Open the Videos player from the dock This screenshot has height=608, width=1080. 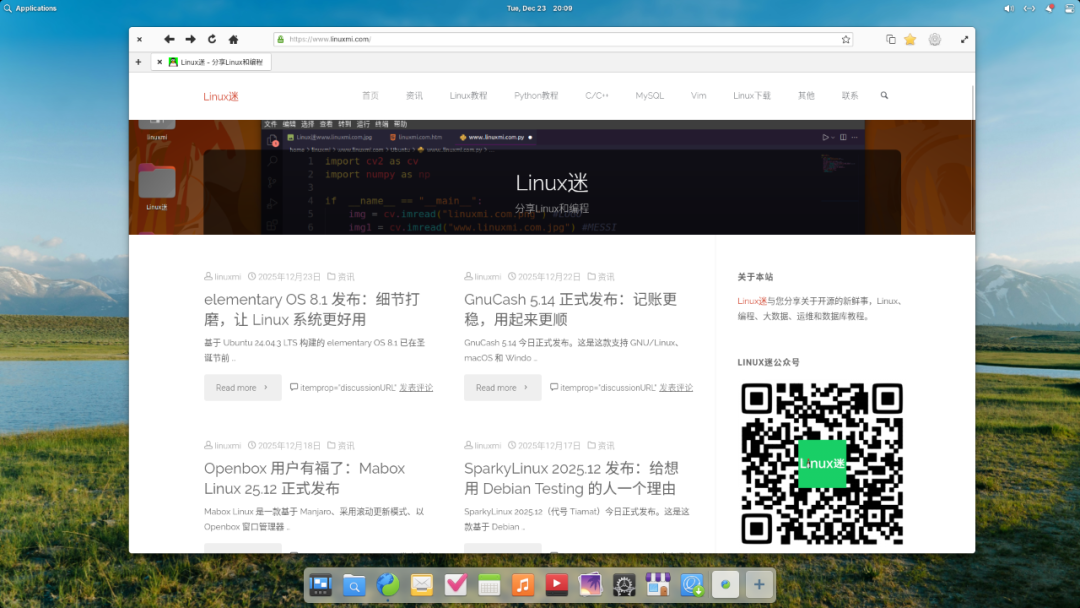pyautogui.click(x=556, y=584)
